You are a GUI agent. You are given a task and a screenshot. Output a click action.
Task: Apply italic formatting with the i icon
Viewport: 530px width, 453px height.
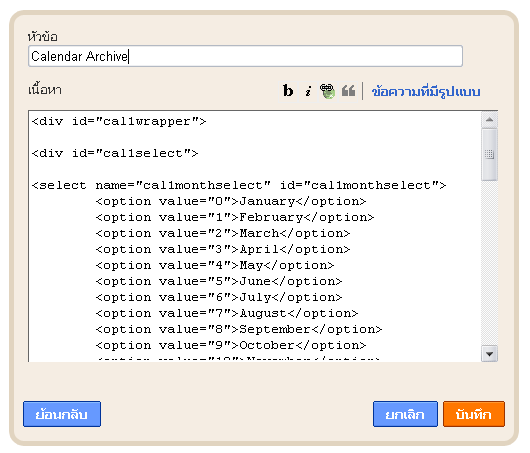[x=308, y=91]
